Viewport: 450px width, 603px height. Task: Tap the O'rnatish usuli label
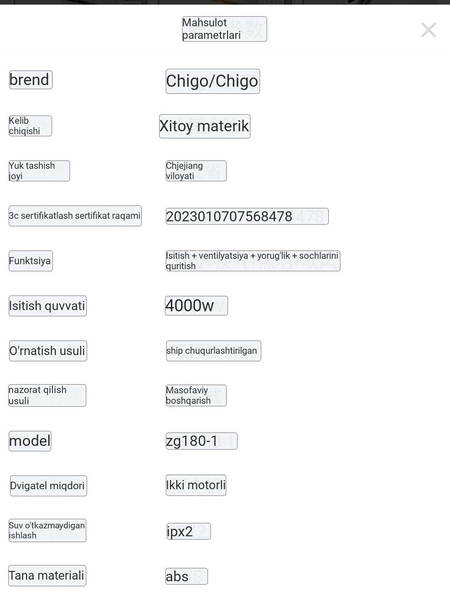pyautogui.click(x=48, y=351)
